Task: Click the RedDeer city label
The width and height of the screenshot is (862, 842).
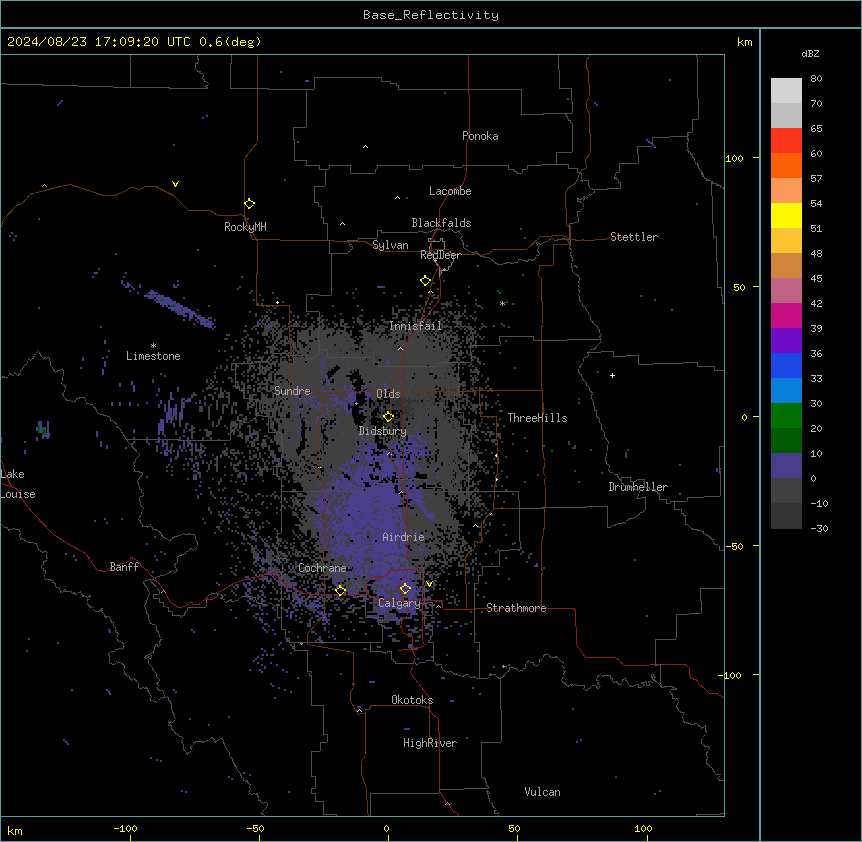Action: tap(440, 255)
